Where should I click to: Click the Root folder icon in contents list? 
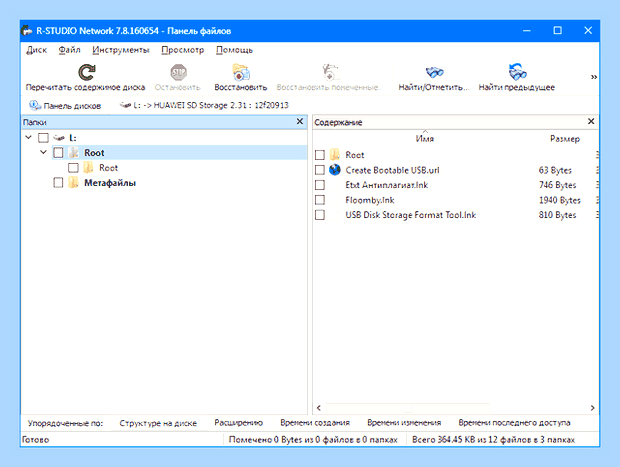(x=335, y=155)
